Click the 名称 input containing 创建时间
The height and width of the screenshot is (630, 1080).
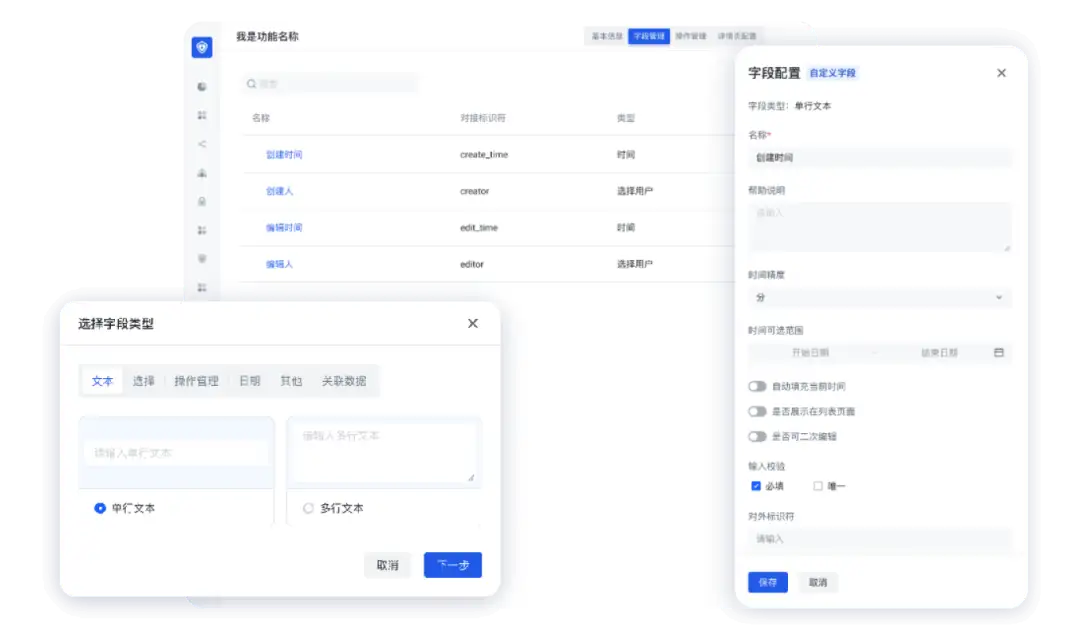(880, 158)
